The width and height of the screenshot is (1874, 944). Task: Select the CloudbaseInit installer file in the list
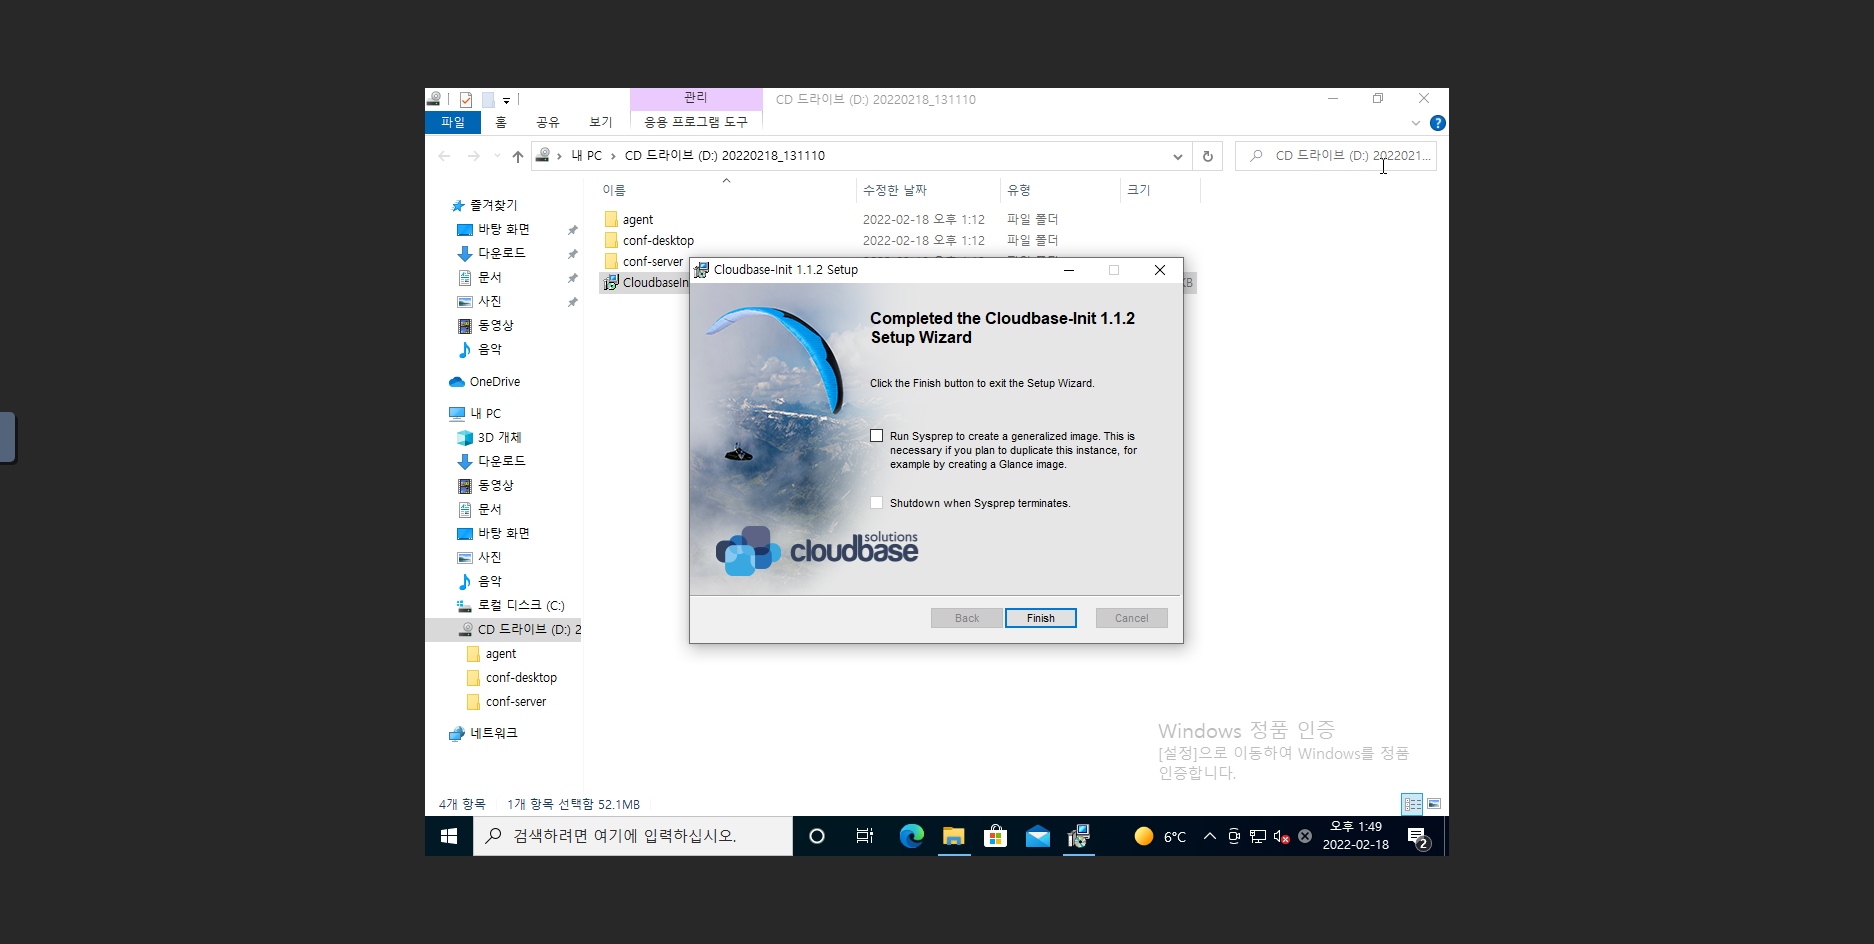[645, 283]
